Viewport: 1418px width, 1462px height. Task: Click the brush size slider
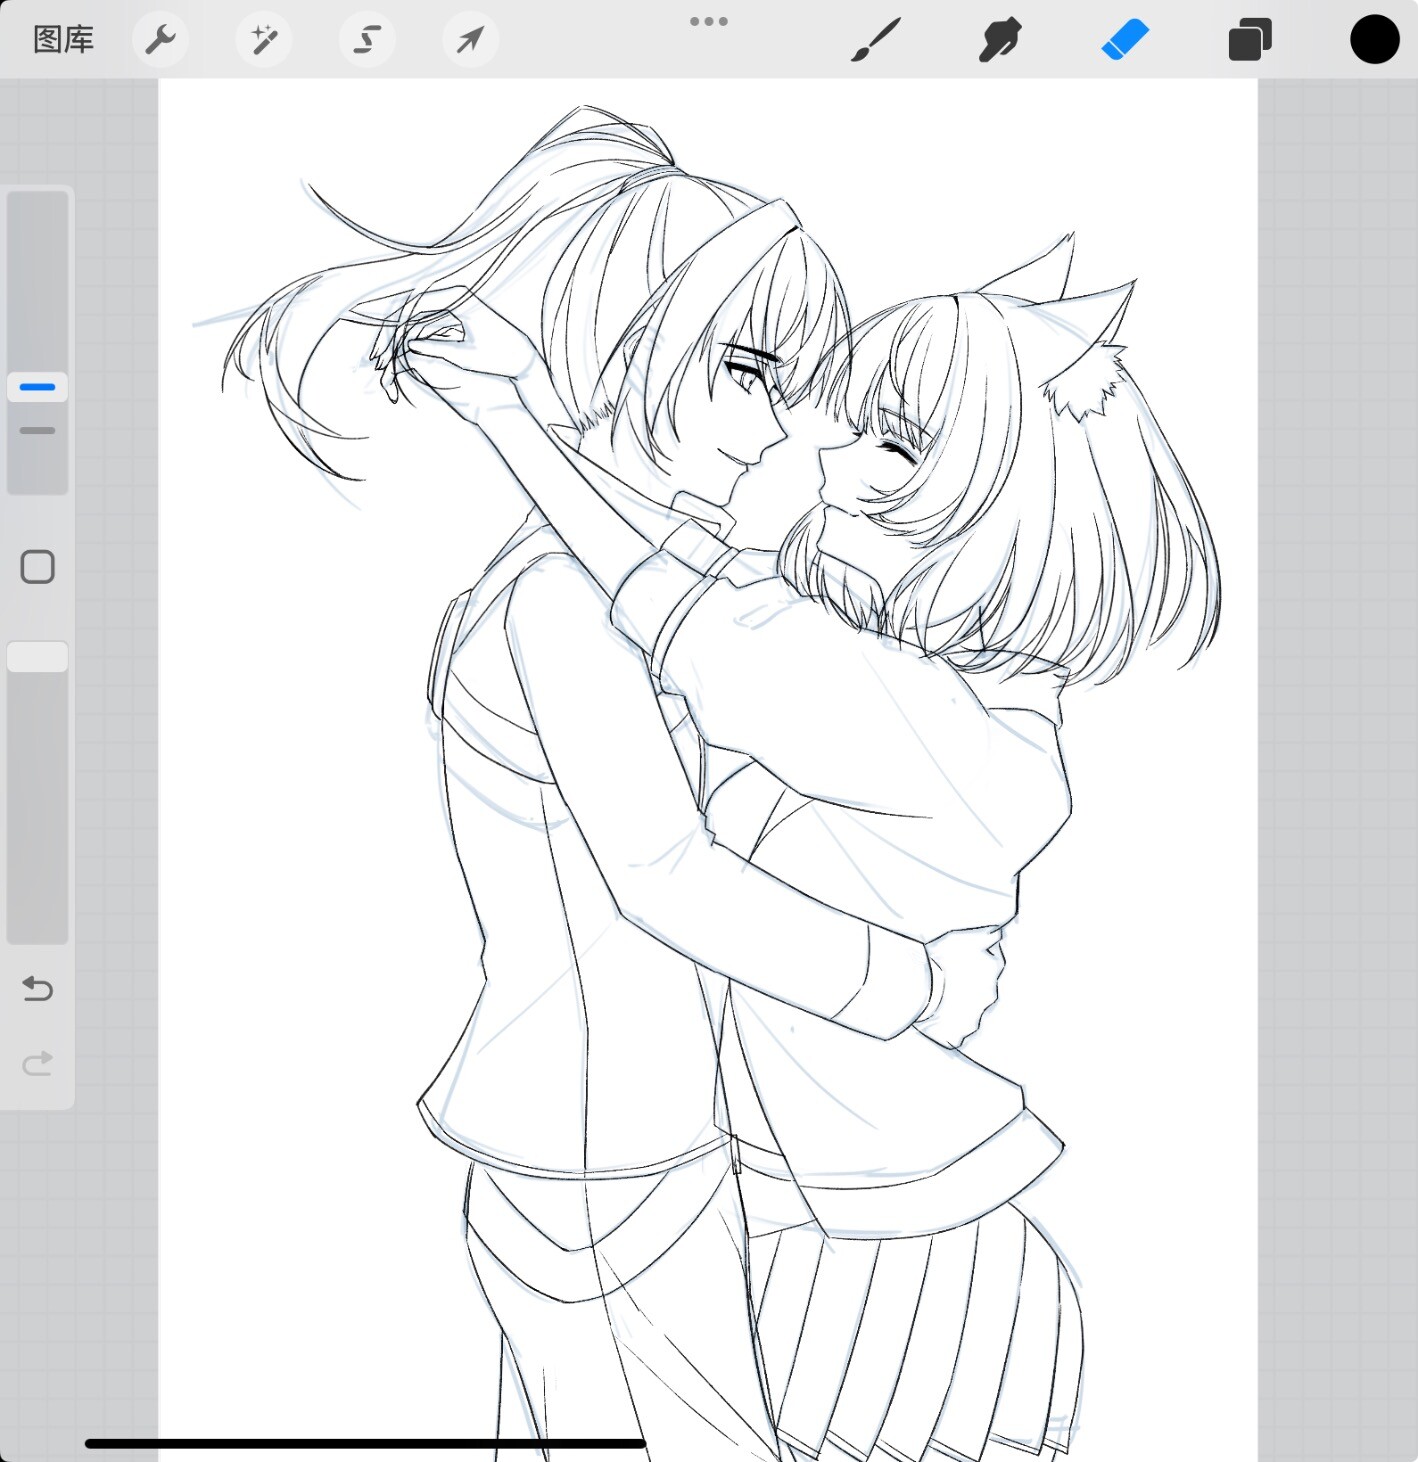click(38, 341)
